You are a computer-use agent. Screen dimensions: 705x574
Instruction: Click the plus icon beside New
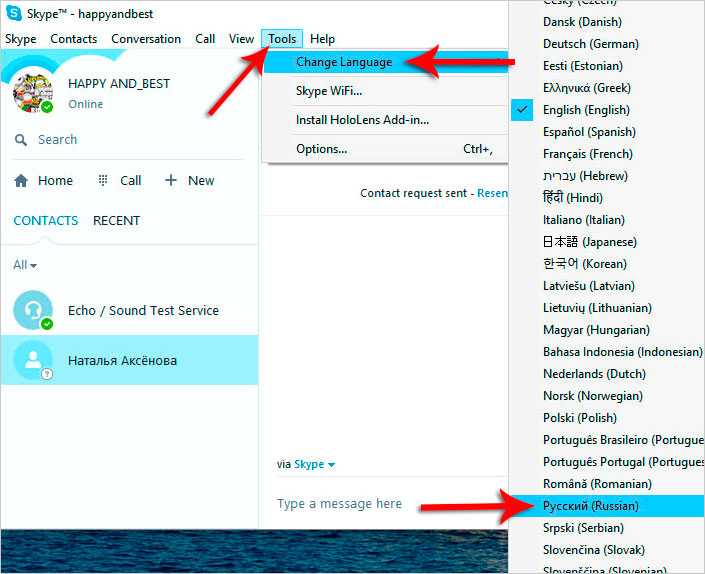[x=171, y=180]
